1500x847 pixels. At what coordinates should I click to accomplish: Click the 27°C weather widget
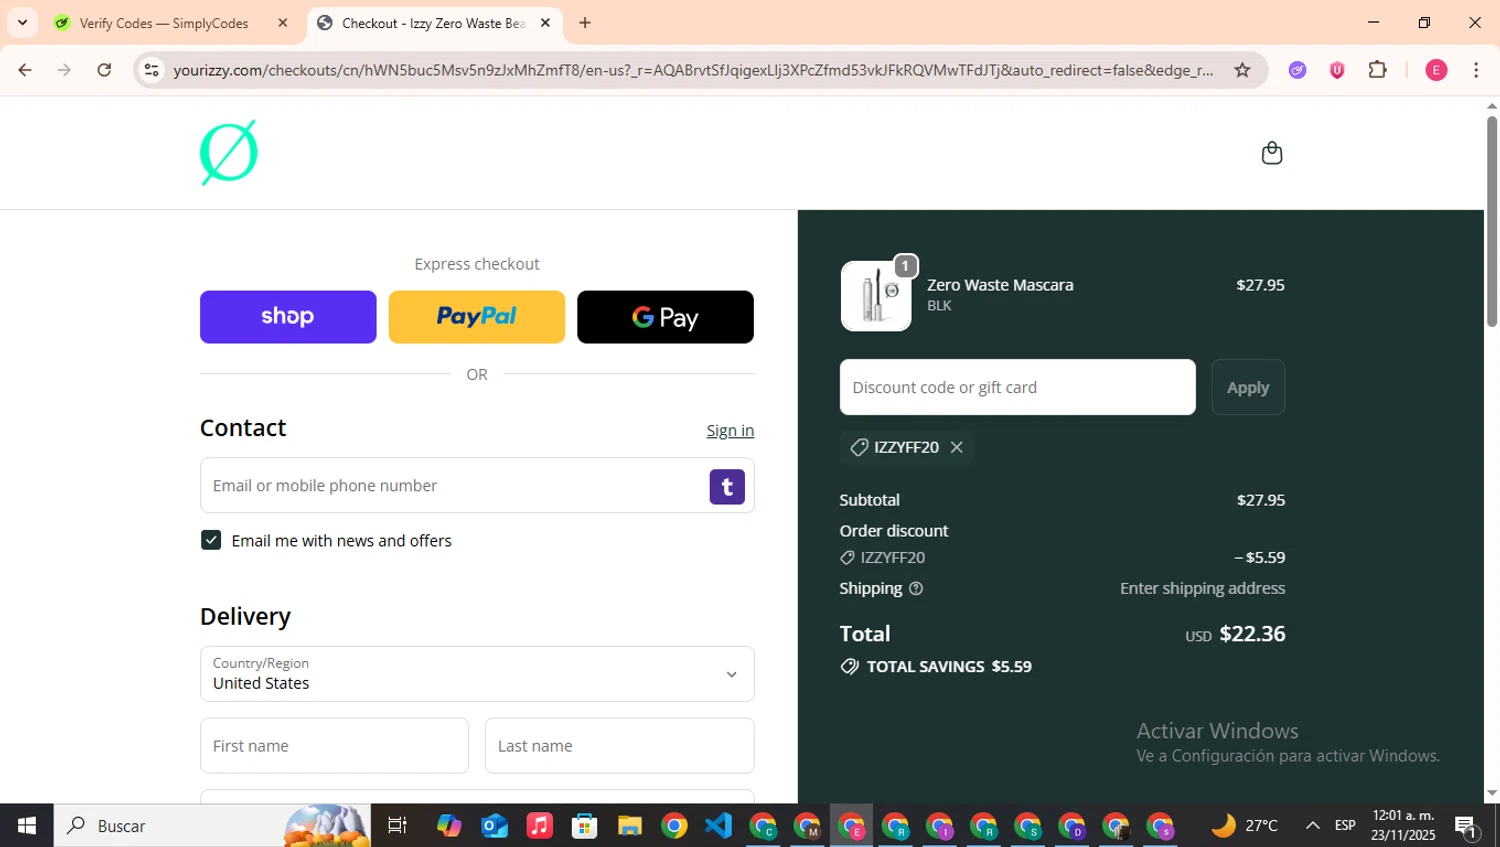[x=1245, y=826]
